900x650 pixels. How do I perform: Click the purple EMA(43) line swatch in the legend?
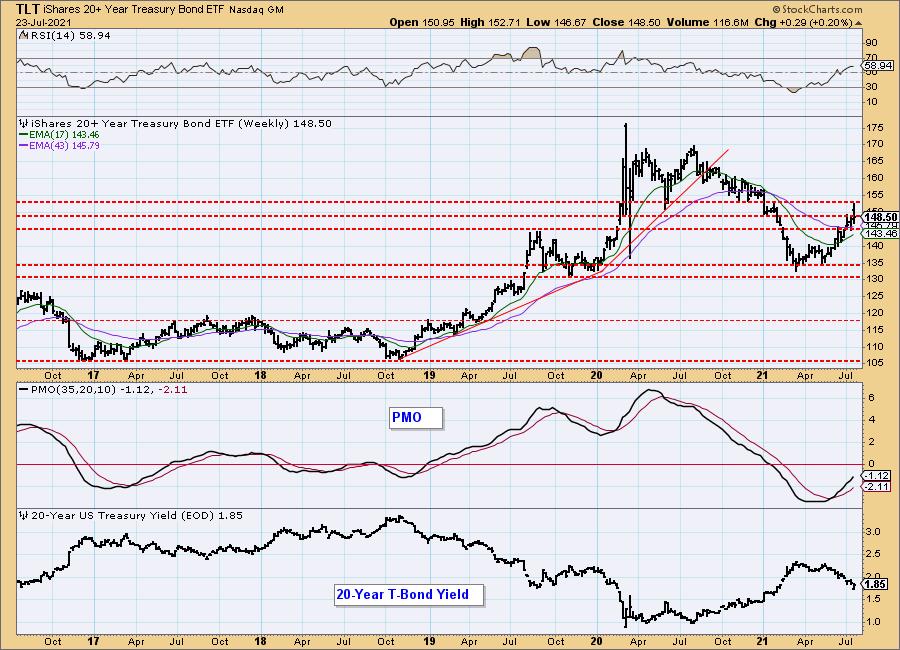click(24, 146)
